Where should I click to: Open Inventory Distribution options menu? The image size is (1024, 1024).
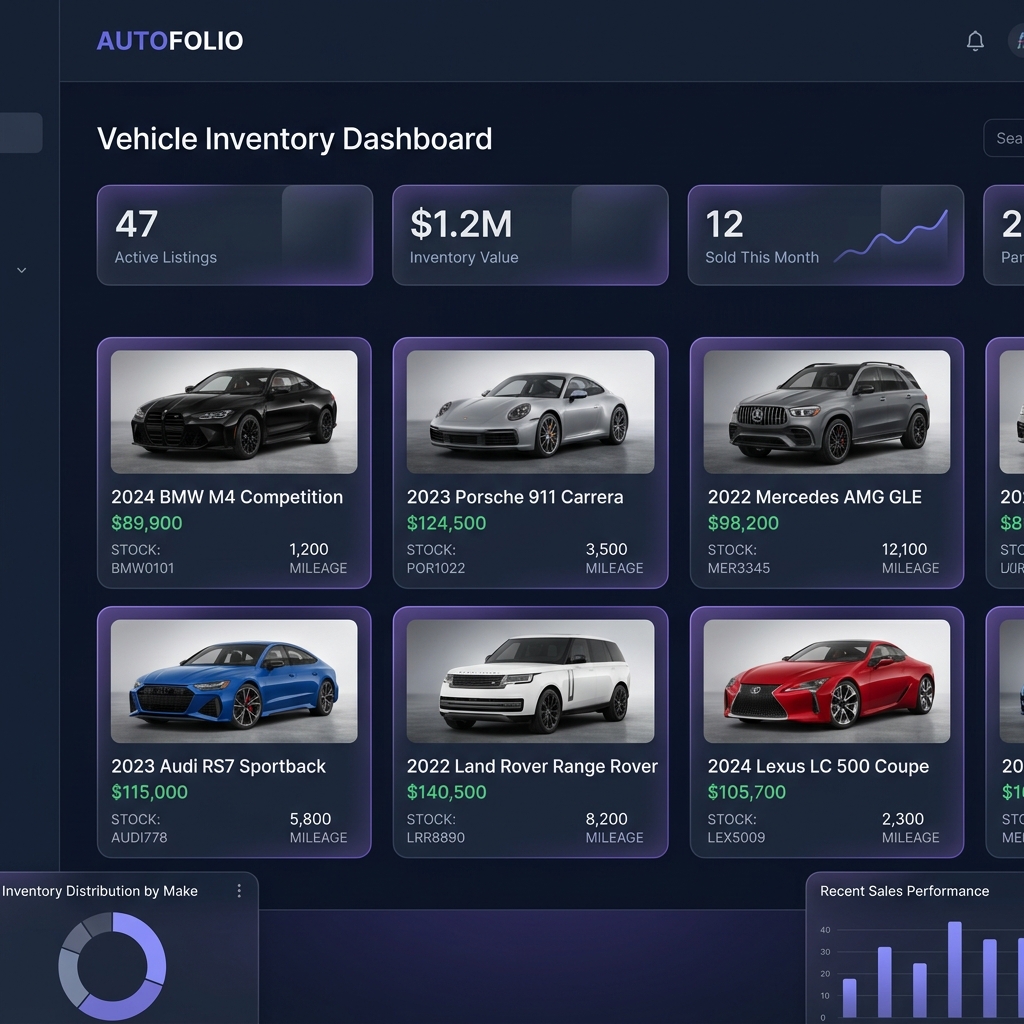click(239, 891)
